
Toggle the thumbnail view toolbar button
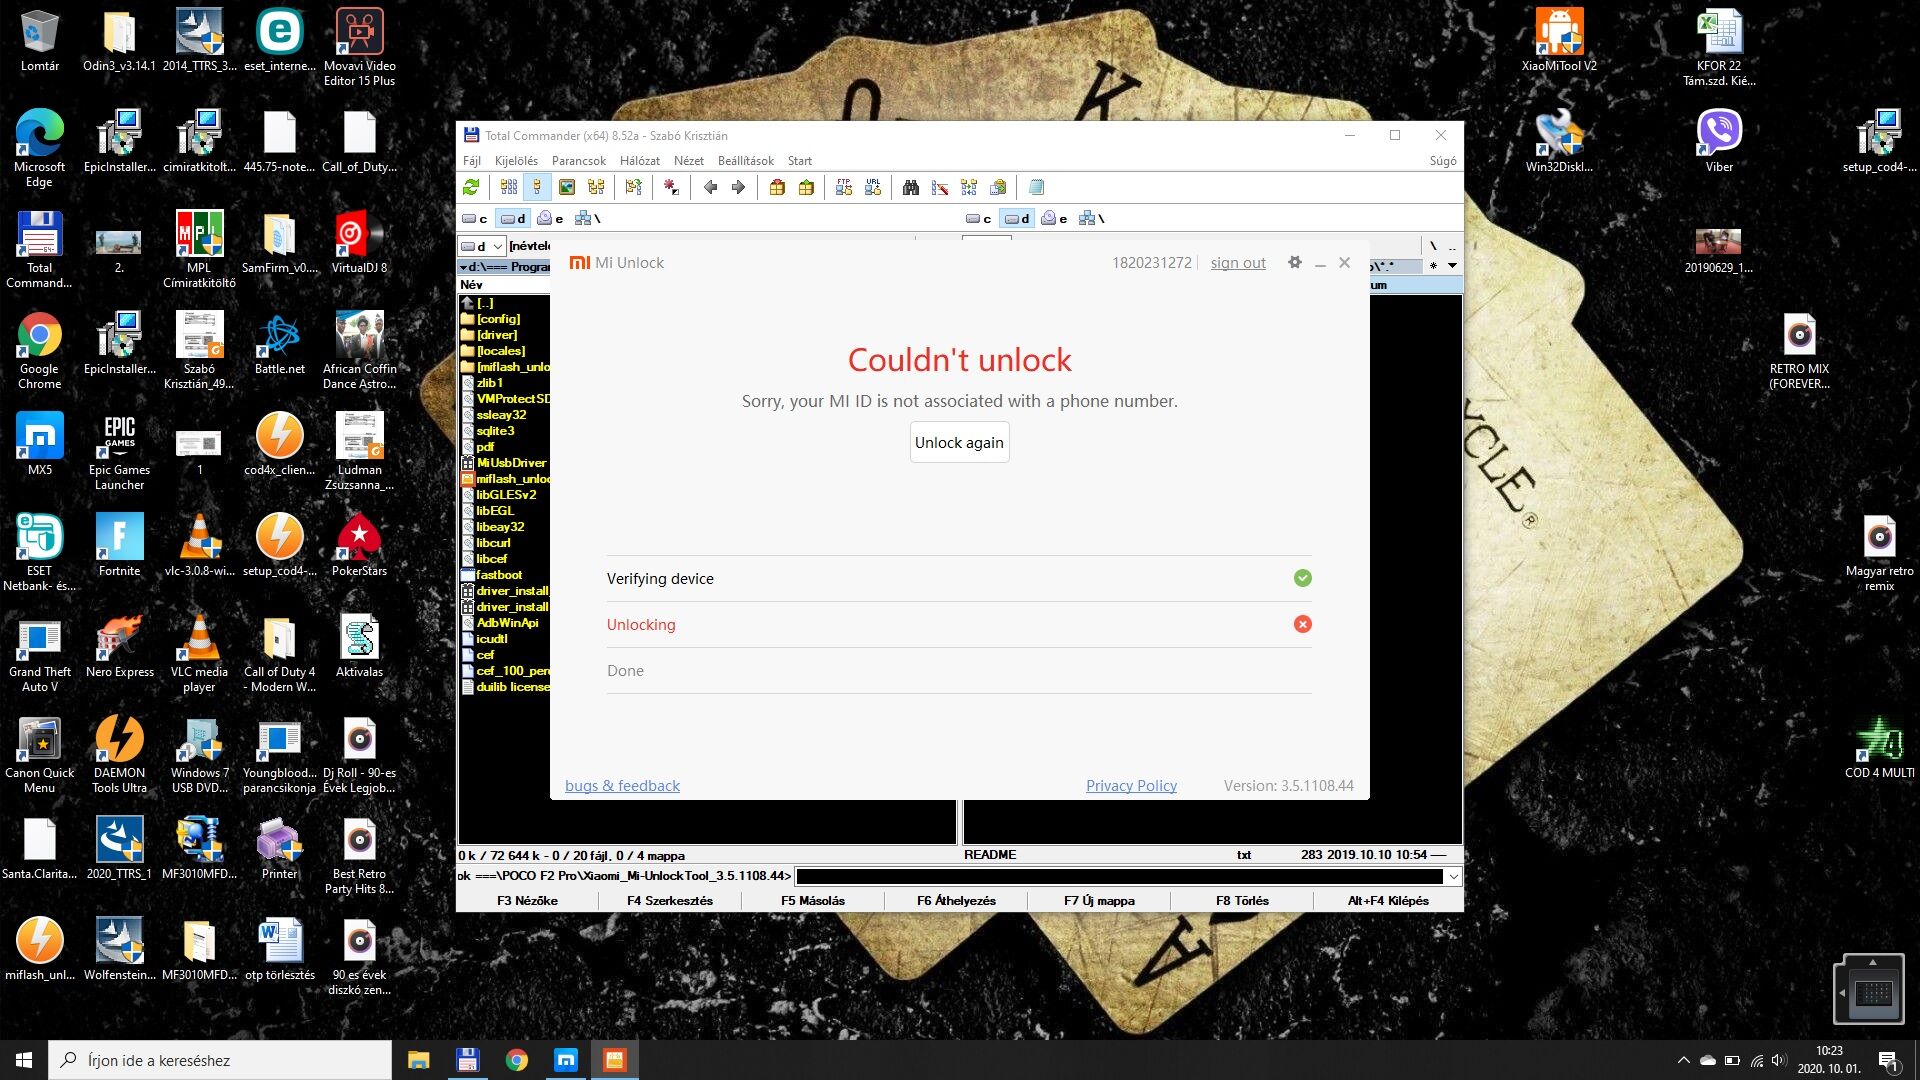click(x=567, y=187)
